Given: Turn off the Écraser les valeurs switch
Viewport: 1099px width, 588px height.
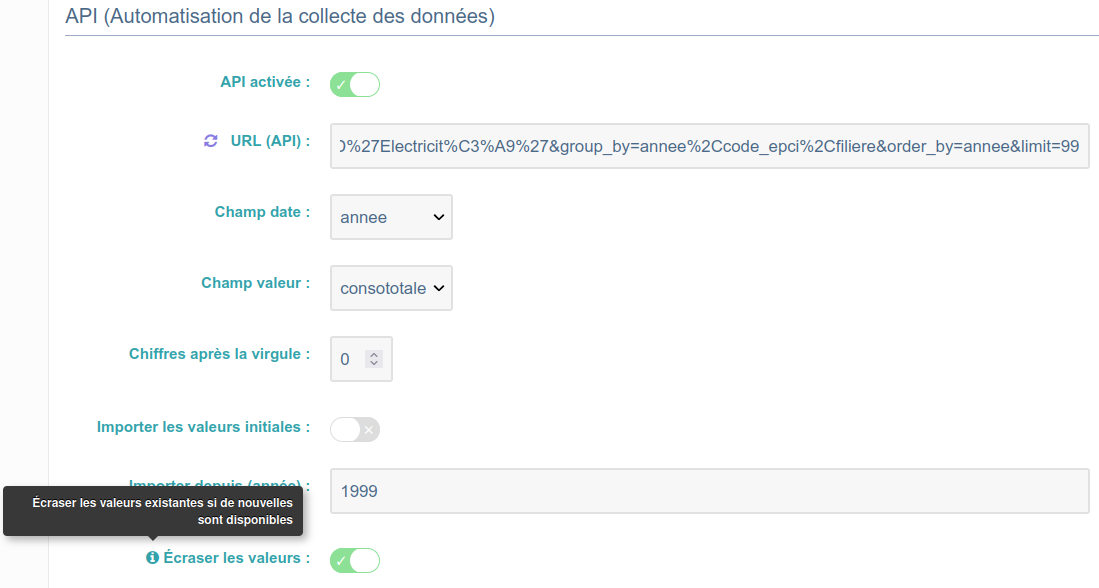Looking at the screenshot, I should pyautogui.click(x=355, y=560).
